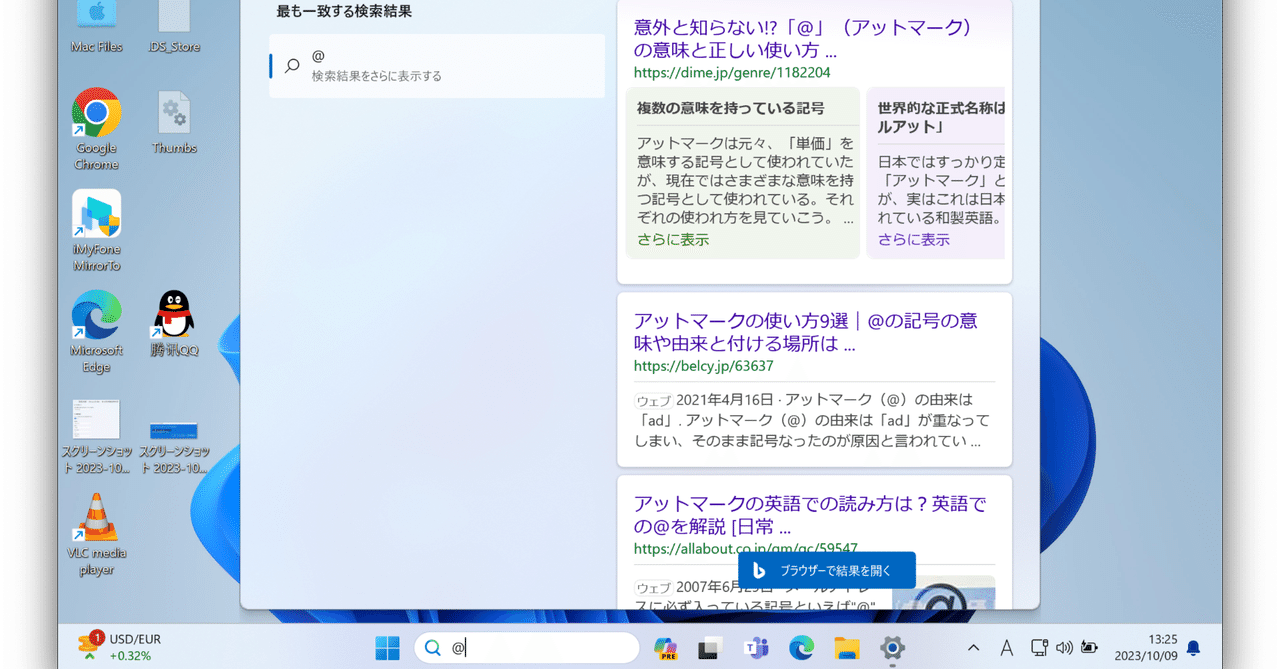
Task: Click さらに表示 under 複数の意味を持っている記号
Action: coord(672,239)
